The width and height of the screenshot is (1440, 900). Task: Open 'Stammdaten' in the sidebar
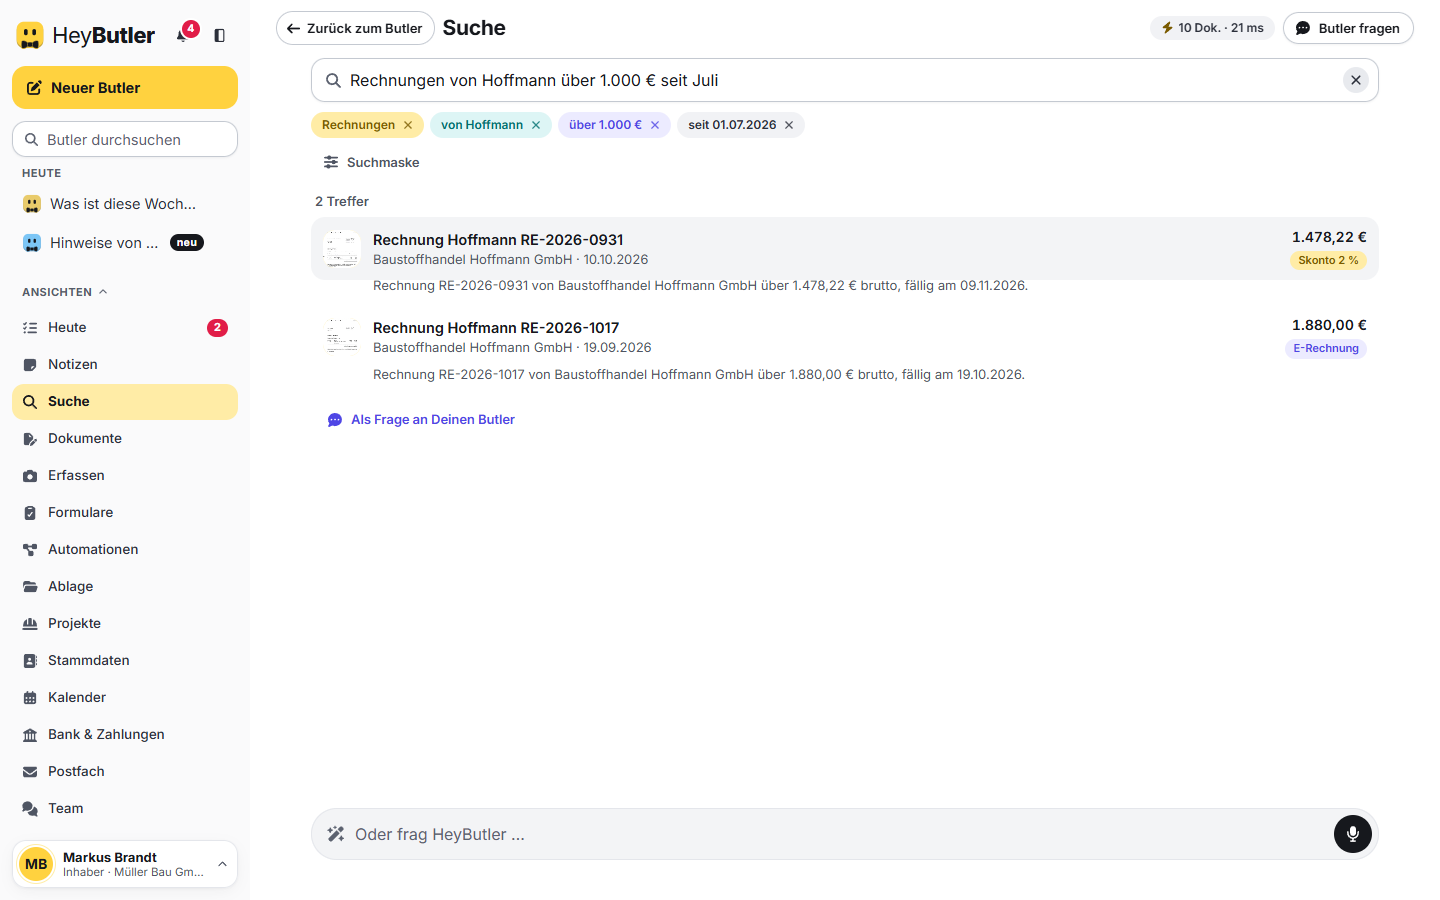125,661
